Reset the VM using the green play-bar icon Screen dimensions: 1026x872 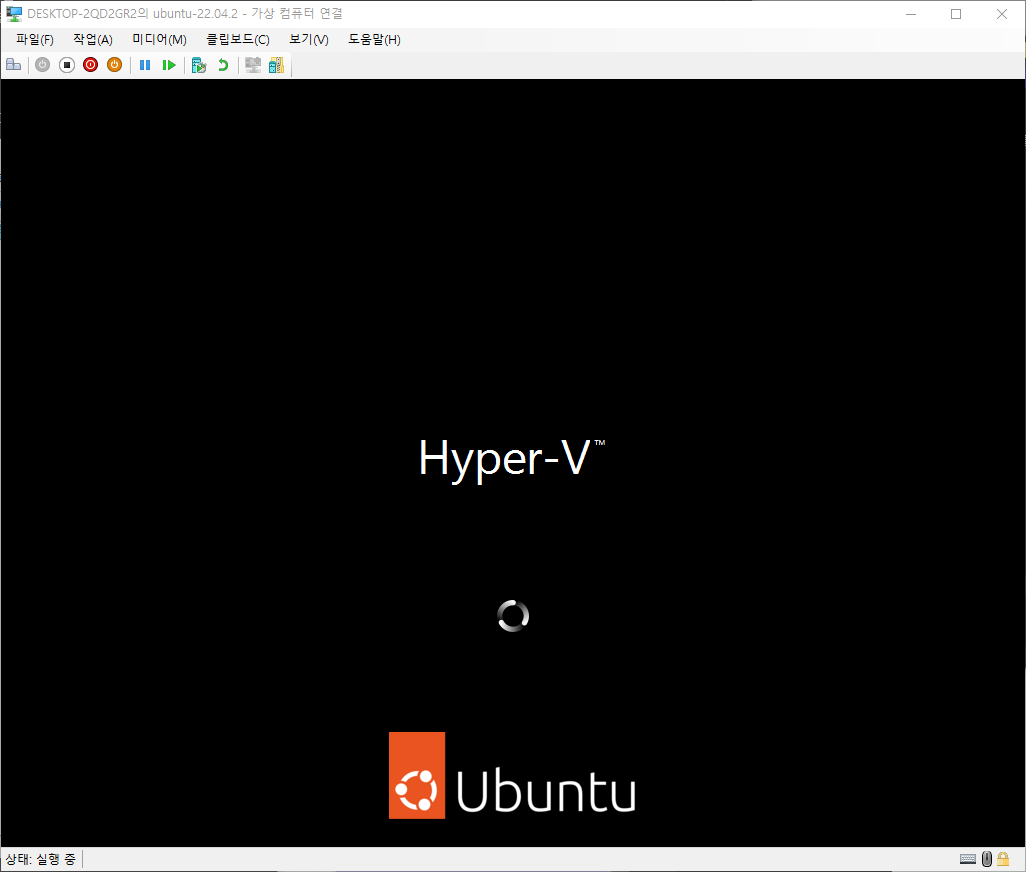pos(169,65)
